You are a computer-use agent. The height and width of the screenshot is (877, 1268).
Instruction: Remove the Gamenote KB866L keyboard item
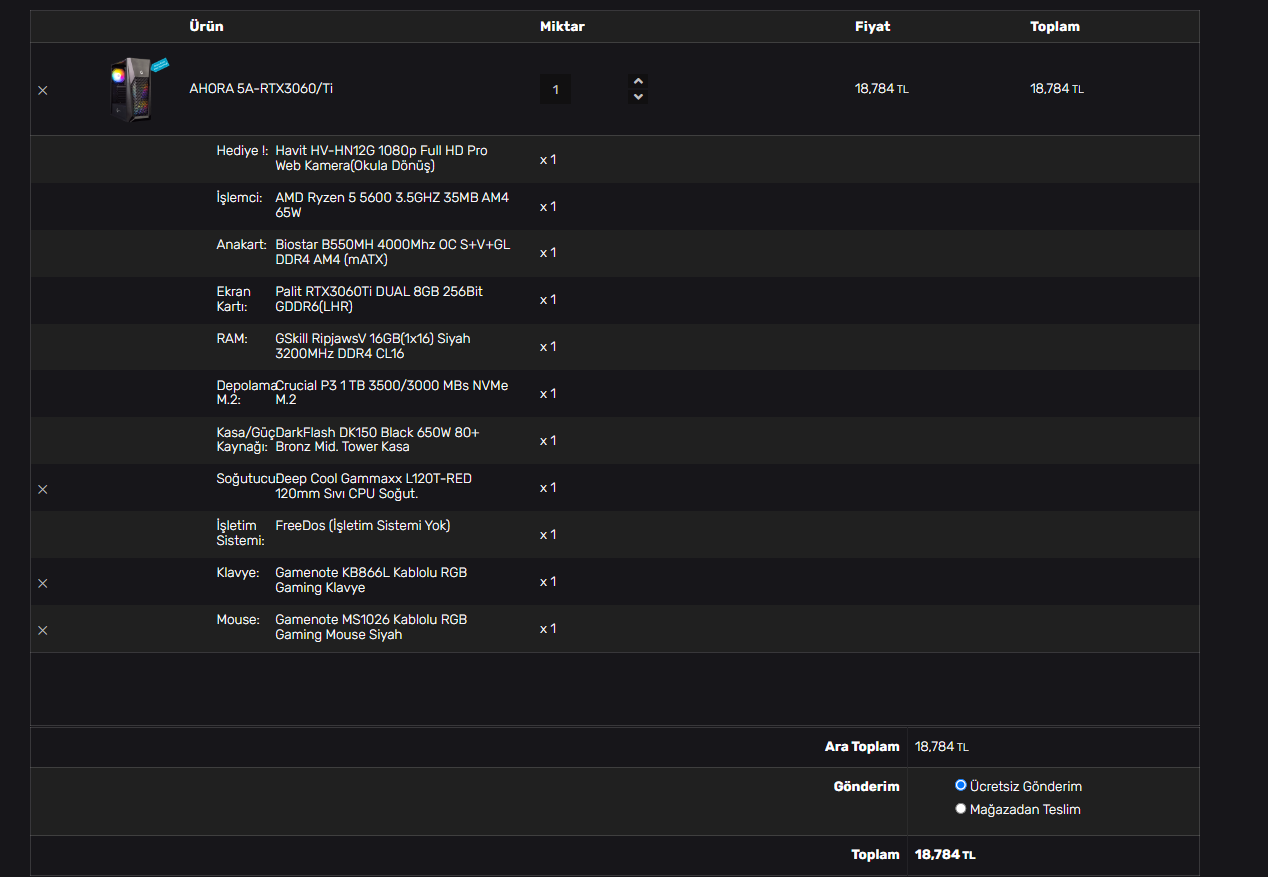click(42, 583)
